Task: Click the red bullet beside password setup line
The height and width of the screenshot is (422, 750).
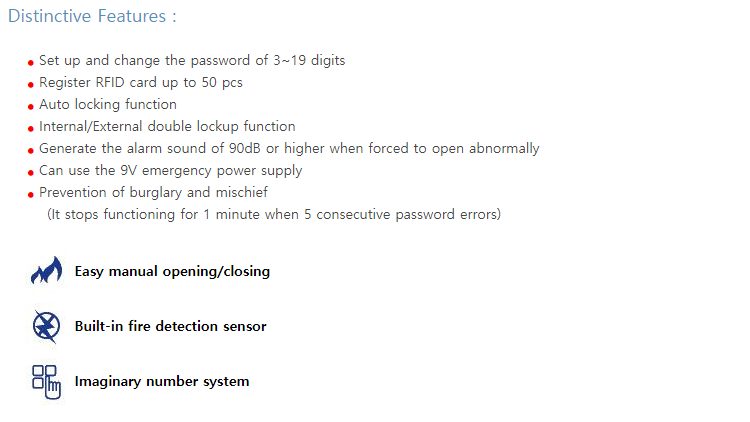Action: (x=31, y=63)
